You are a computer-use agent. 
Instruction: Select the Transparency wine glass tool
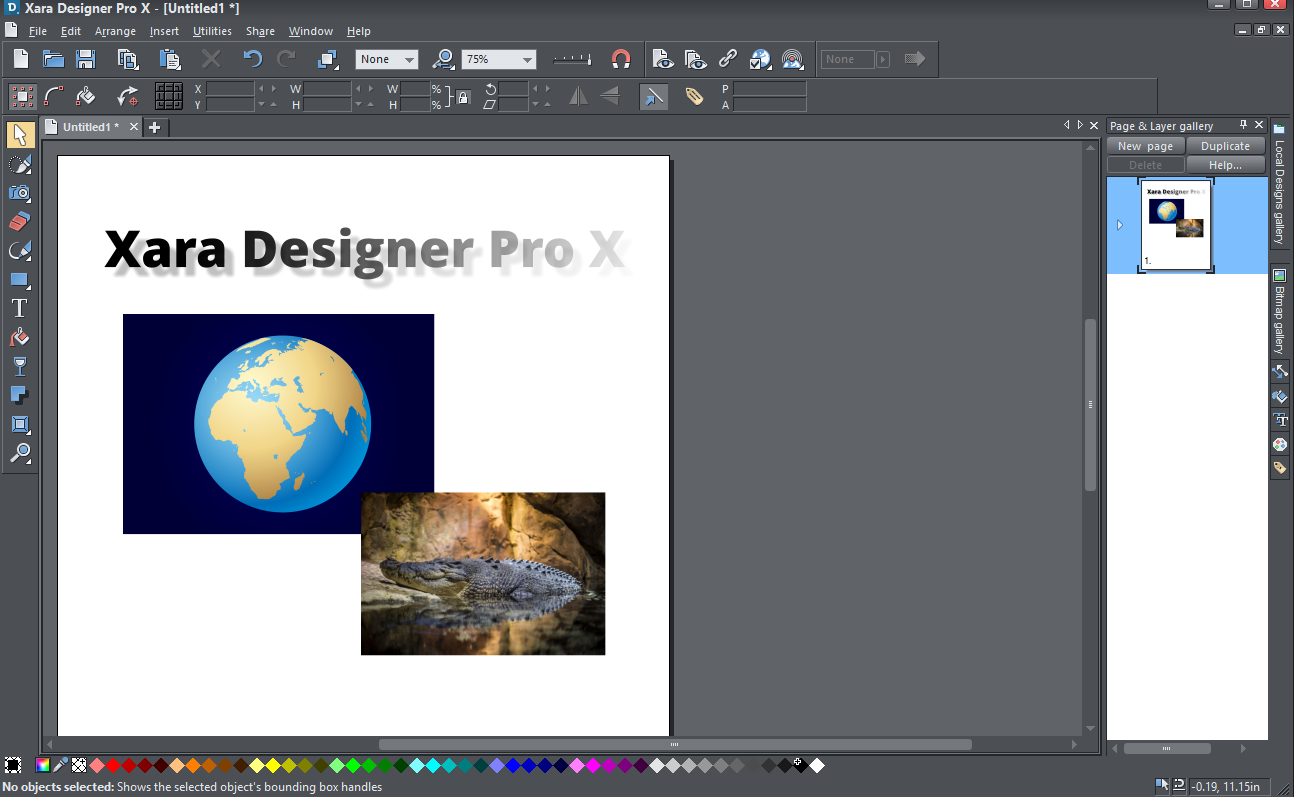(19, 366)
